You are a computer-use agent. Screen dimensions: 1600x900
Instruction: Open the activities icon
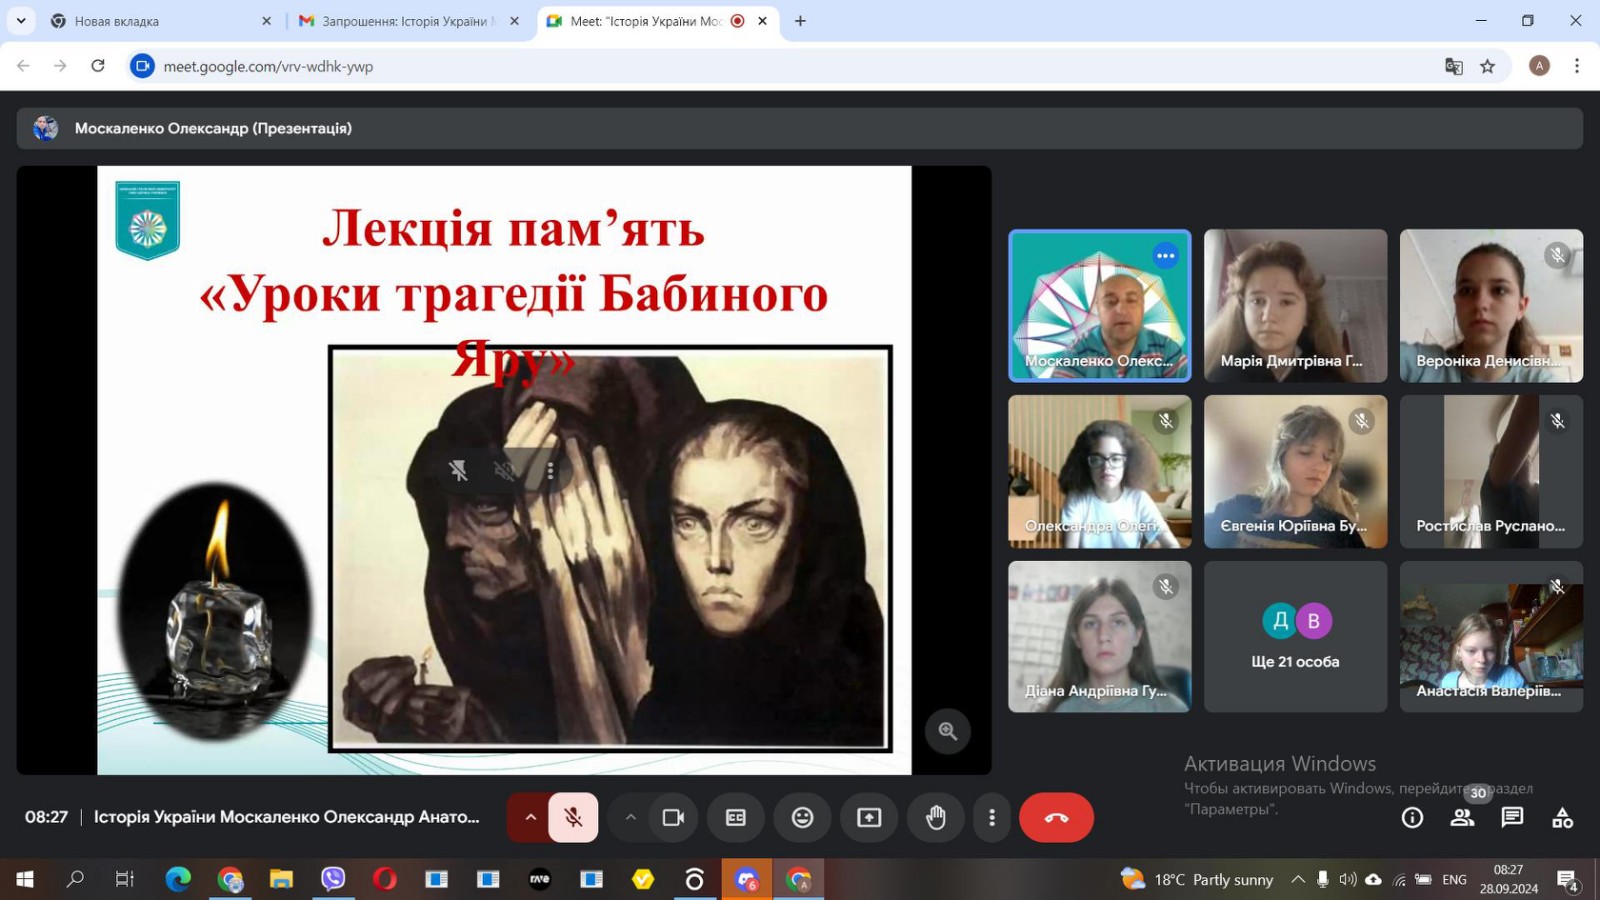1562,817
